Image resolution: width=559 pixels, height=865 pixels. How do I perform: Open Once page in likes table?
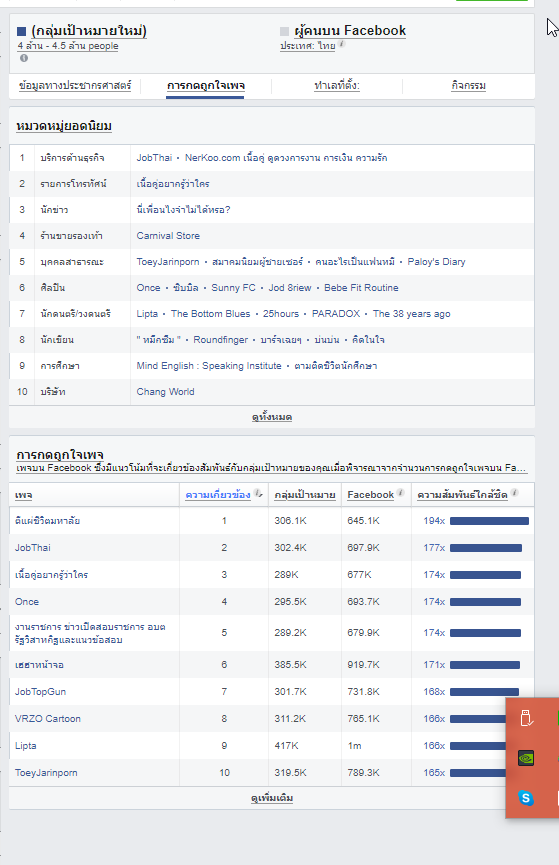[x=26, y=602]
